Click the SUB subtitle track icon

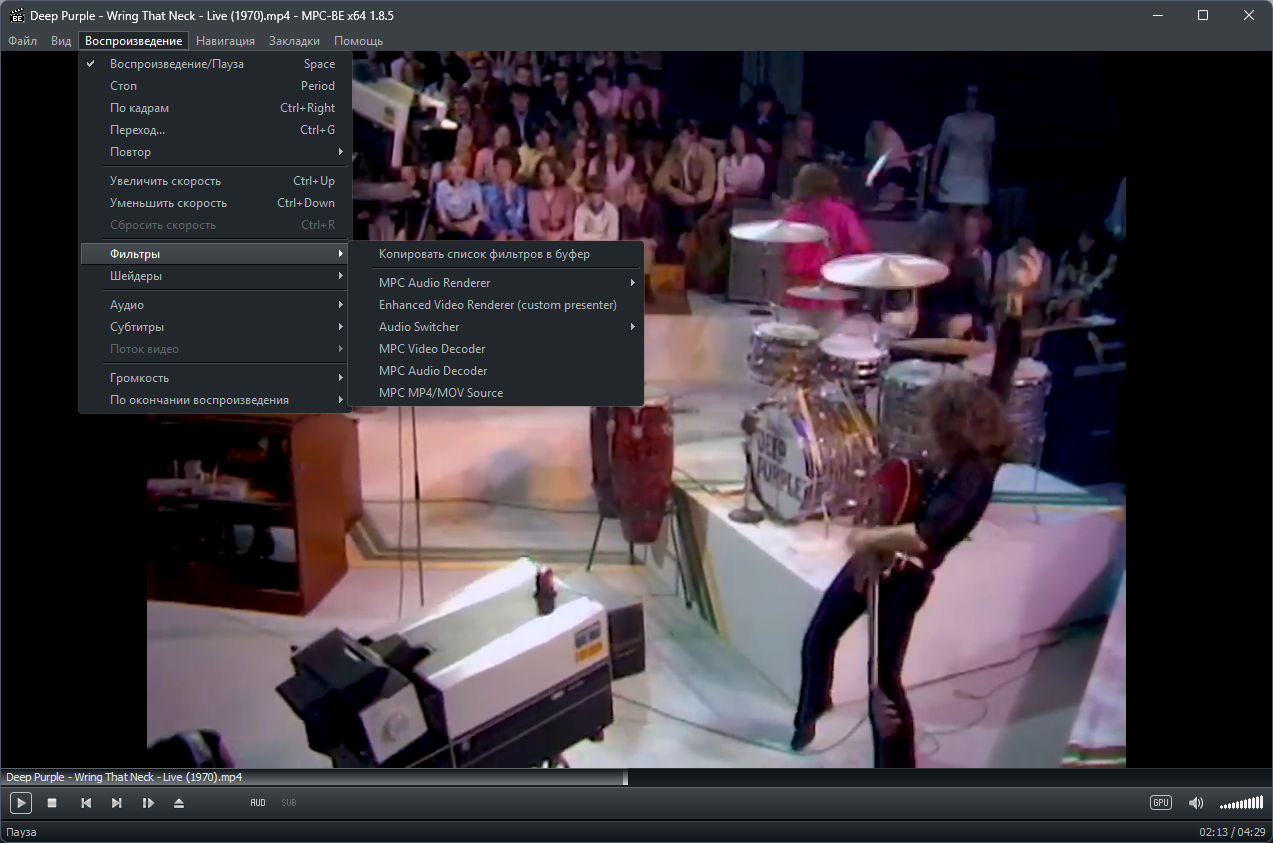point(288,803)
